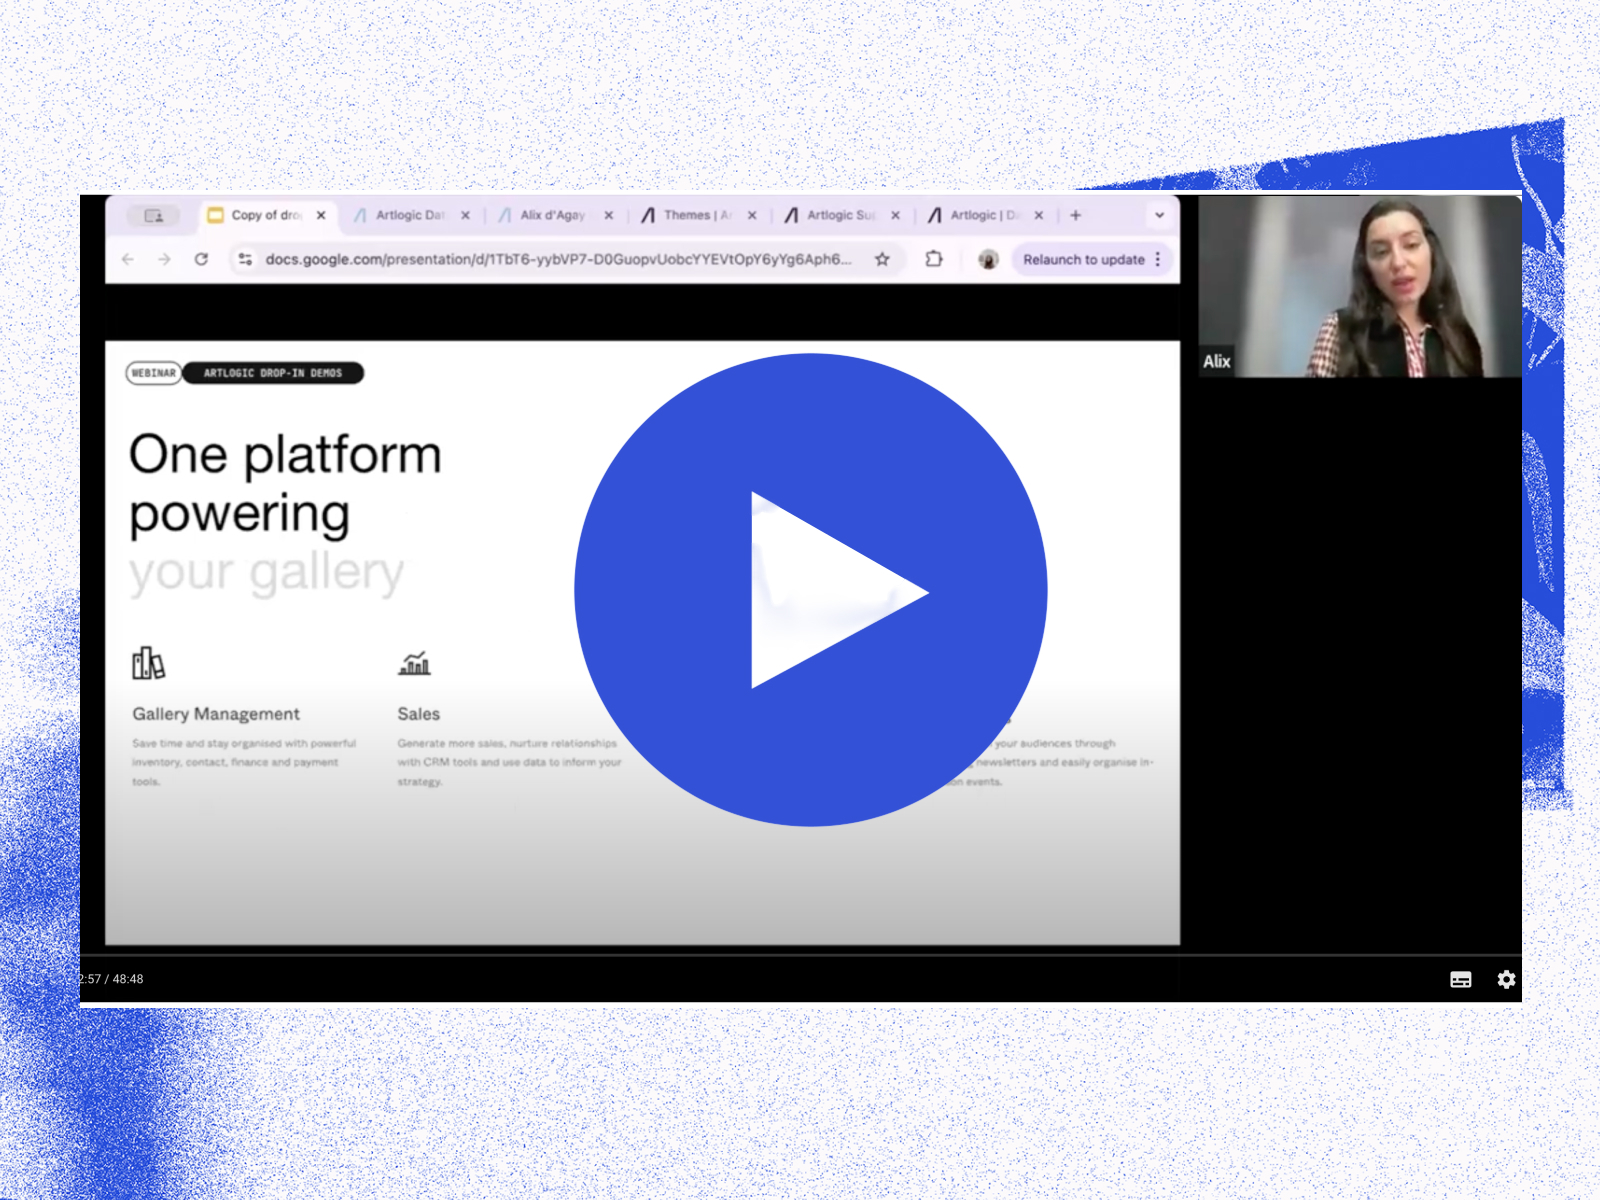This screenshot has width=1600, height=1200.
Task: Open the browser extensions puzzle icon
Action: [933, 259]
